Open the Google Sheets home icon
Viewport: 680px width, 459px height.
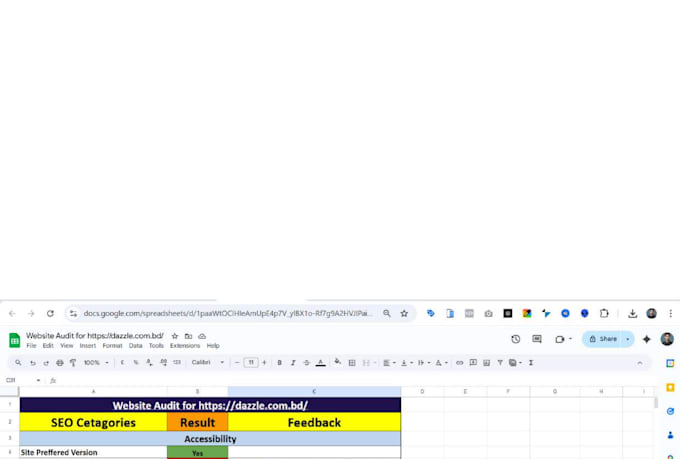pyautogui.click(x=15, y=341)
